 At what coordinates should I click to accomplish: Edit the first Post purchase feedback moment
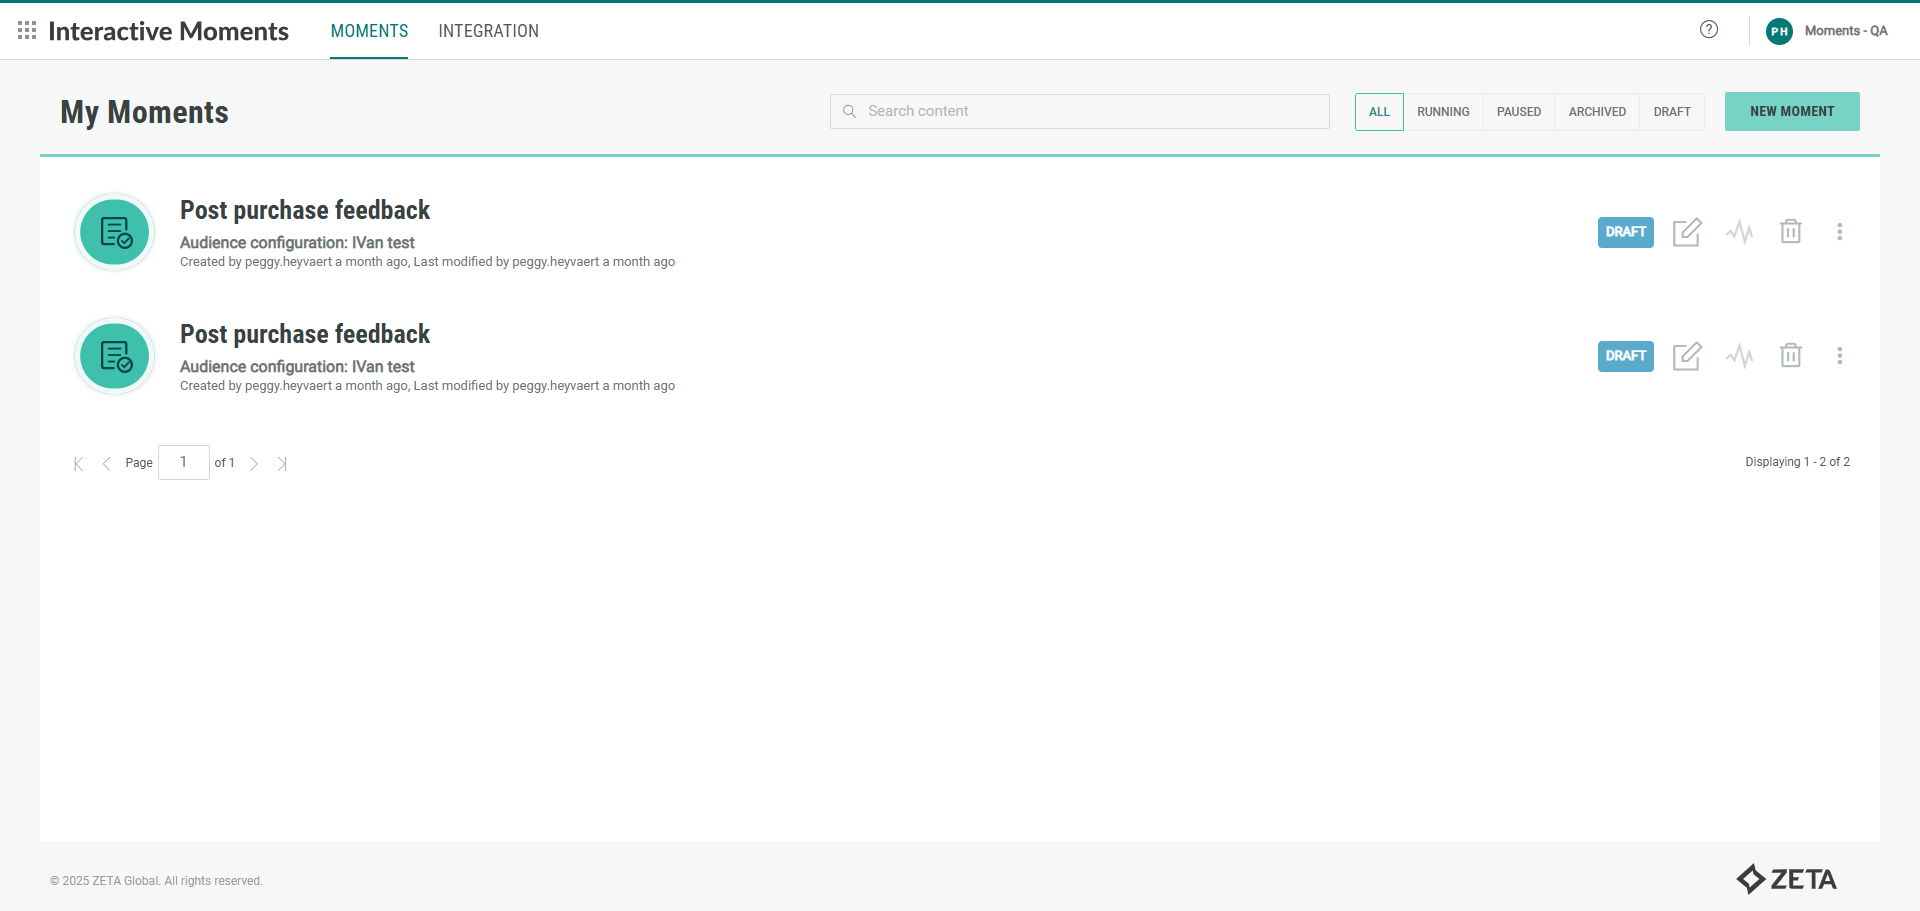click(x=1687, y=232)
